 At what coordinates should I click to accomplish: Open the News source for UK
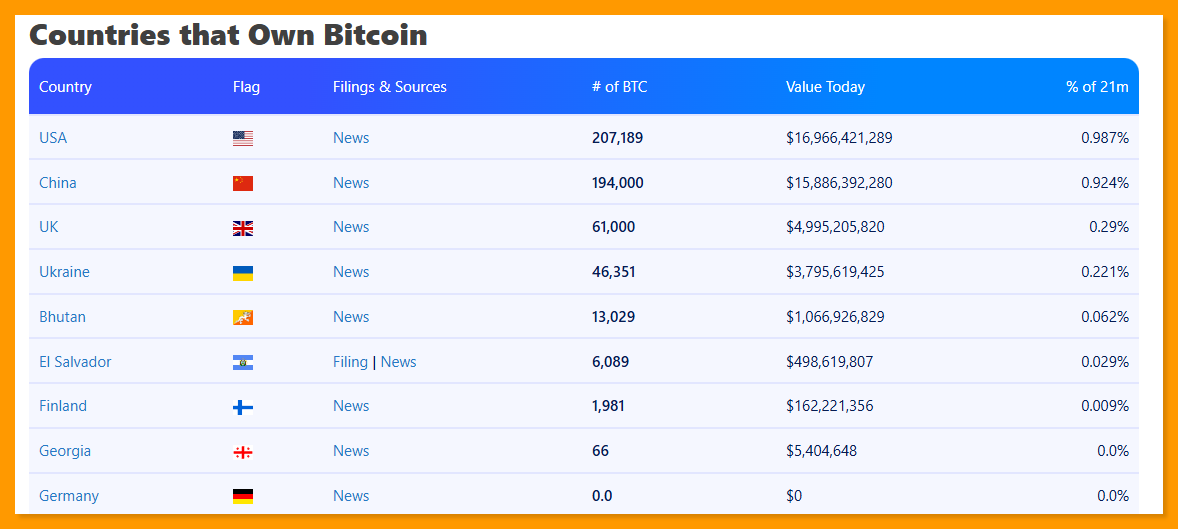coord(351,227)
